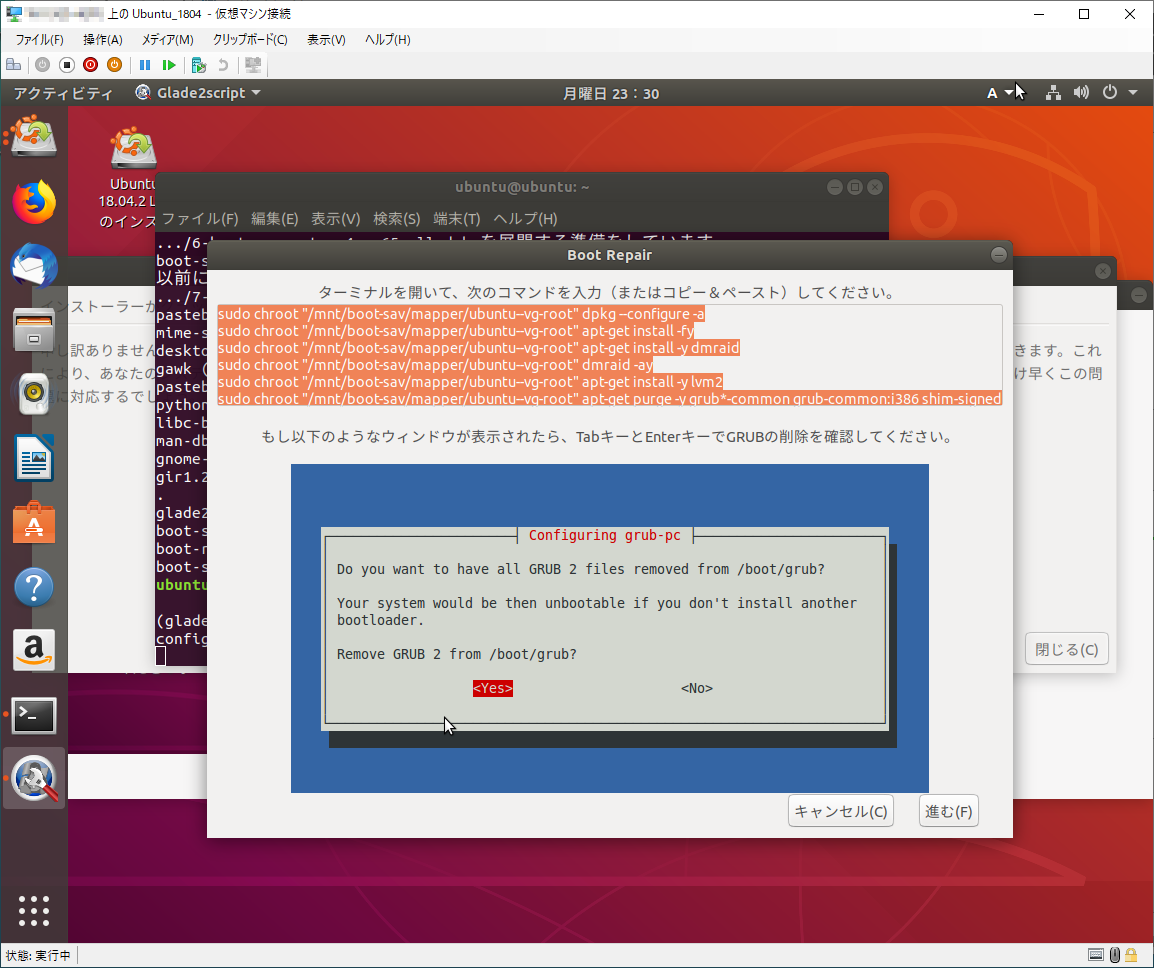1154x968 pixels.
Task: Pause the virtual machine
Action: click(x=145, y=65)
